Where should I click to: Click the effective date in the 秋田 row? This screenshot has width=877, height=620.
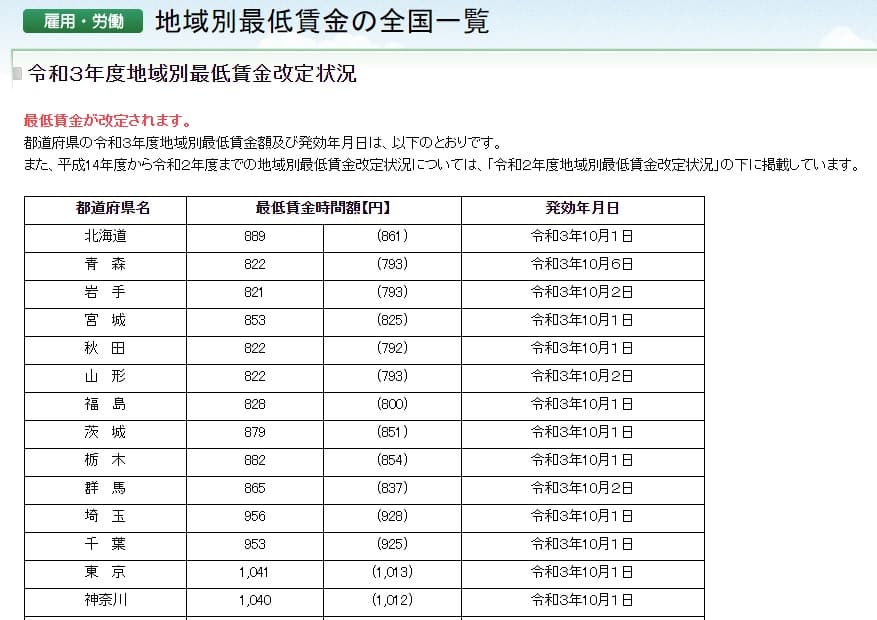582,348
